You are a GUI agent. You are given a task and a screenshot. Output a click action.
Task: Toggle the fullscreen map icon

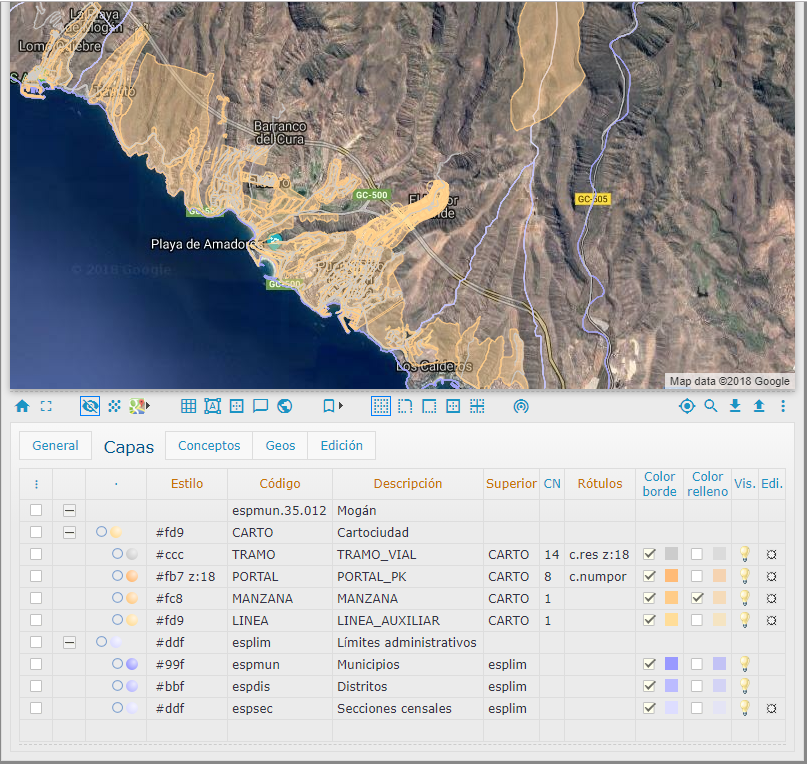point(46,406)
